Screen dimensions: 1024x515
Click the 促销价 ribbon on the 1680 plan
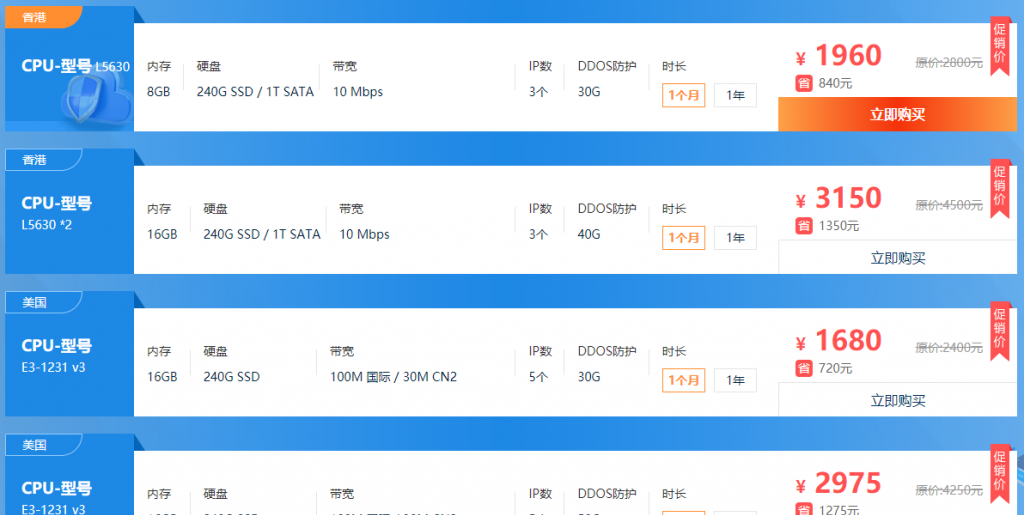click(x=999, y=331)
